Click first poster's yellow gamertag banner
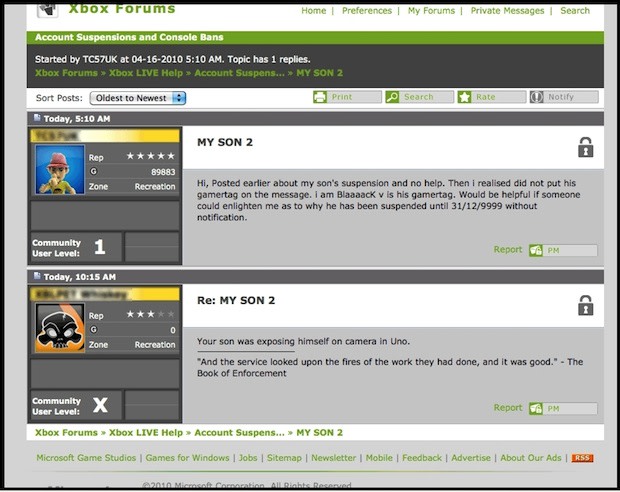This screenshot has width=620, height=492. (x=105, y=136)
